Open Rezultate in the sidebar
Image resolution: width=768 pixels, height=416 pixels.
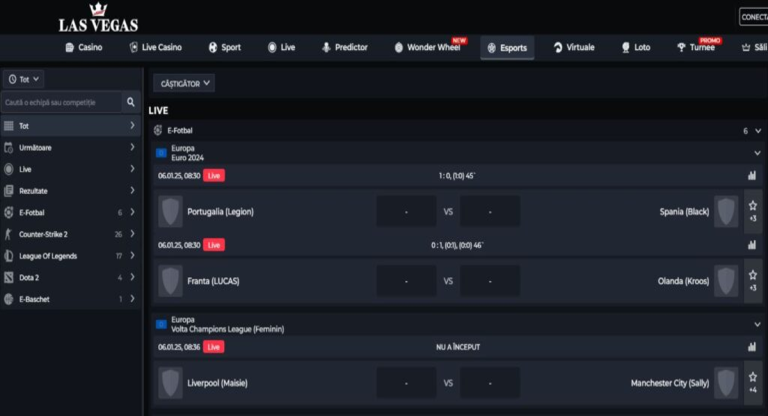pyautogui.click(x=71, y=191)
